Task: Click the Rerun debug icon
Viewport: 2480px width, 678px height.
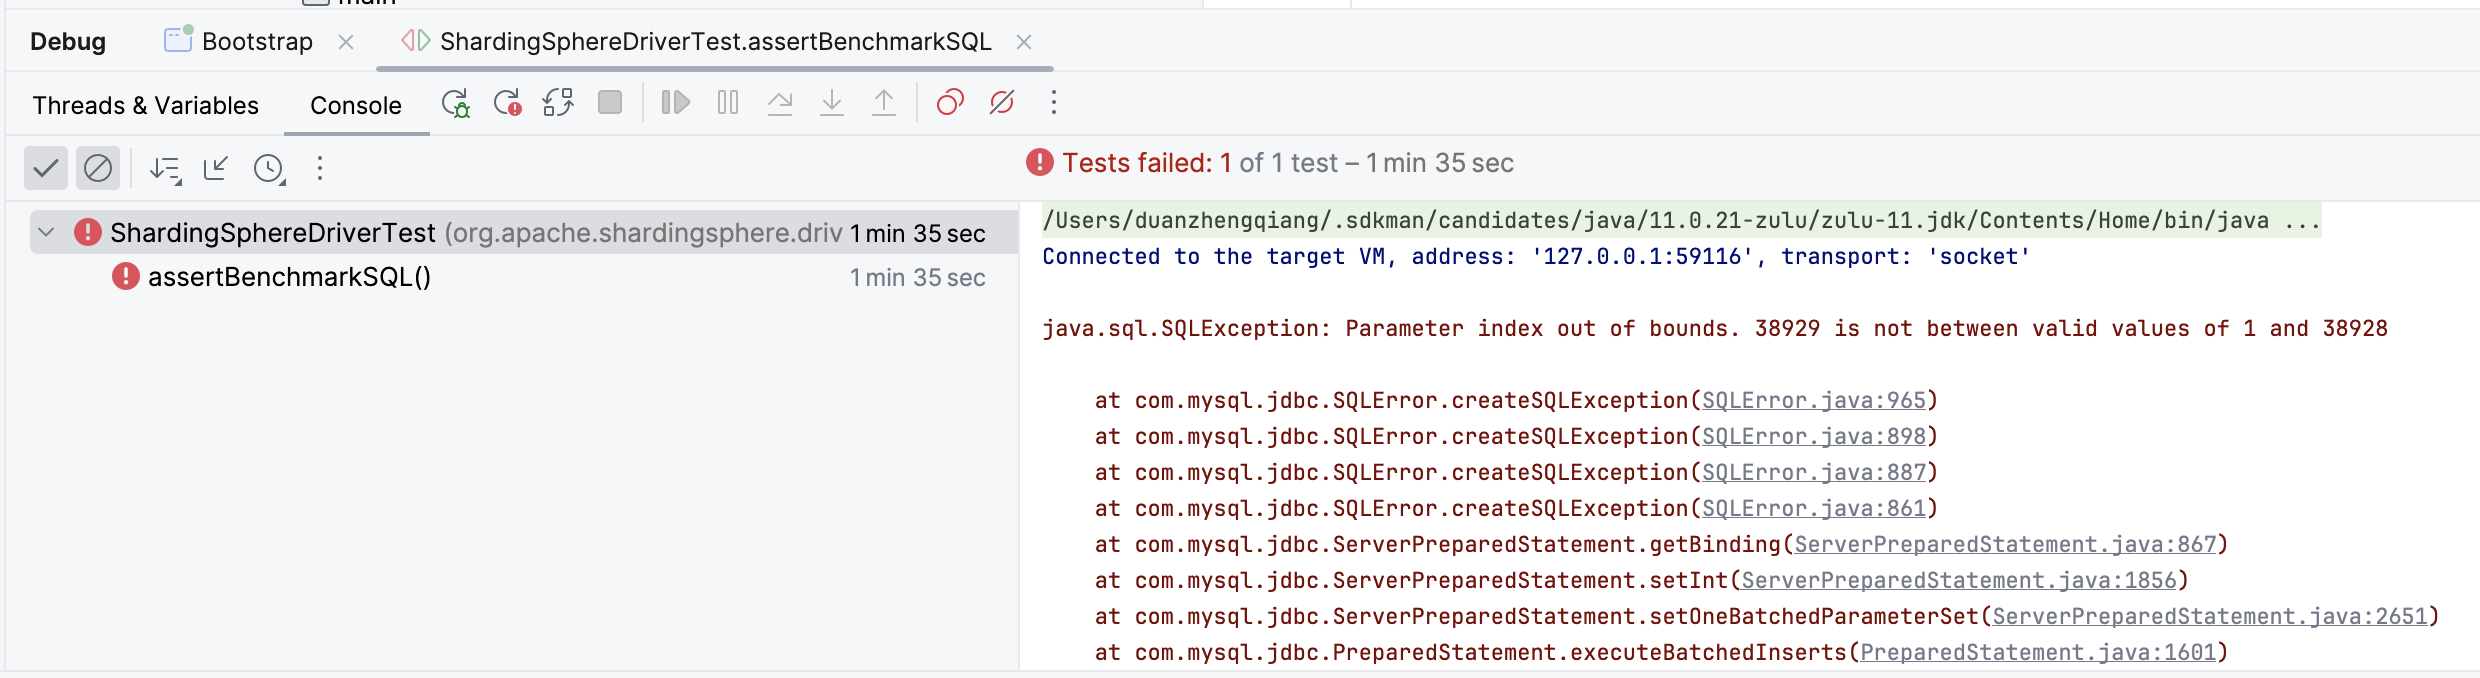Action: pyautogui.click(x=455, y=103)
